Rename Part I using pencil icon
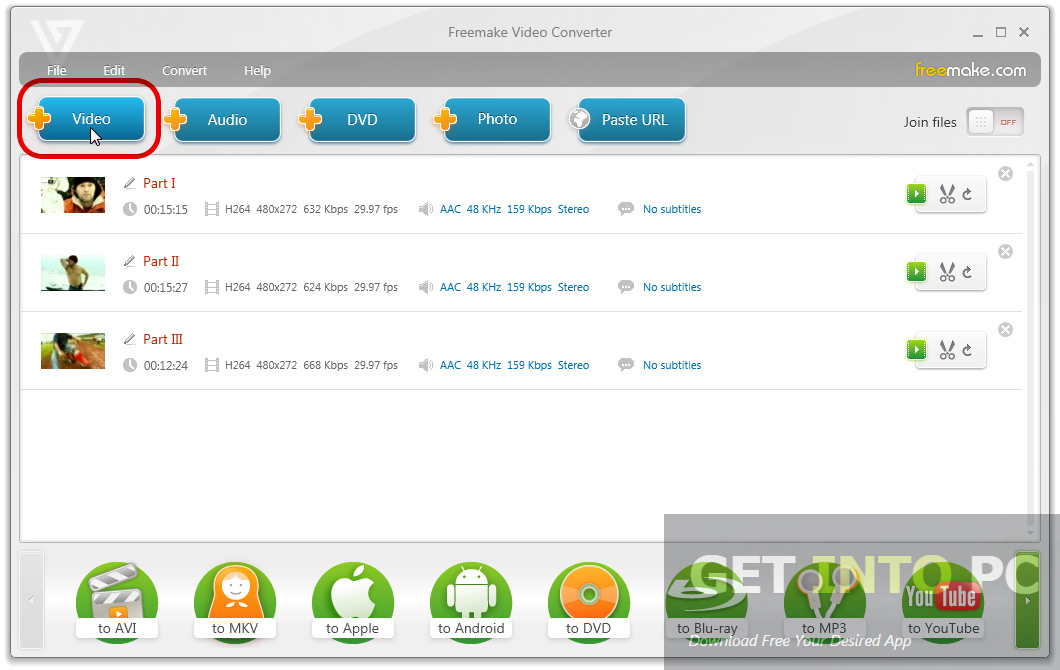 tap(129, 183)
